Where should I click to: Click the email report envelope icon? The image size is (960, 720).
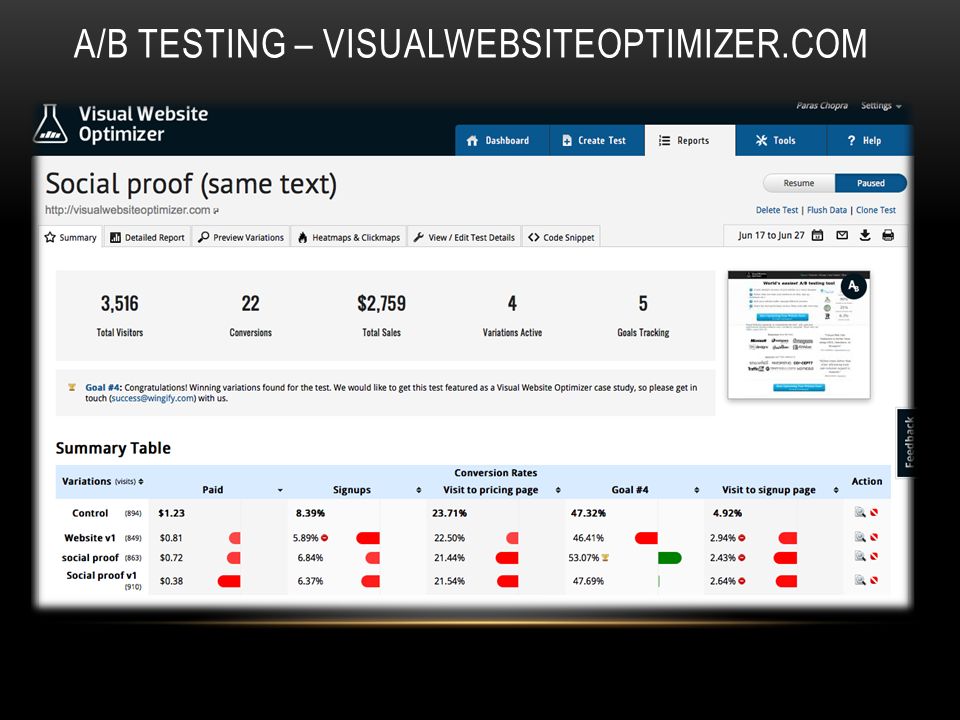[x=842, y=235]
